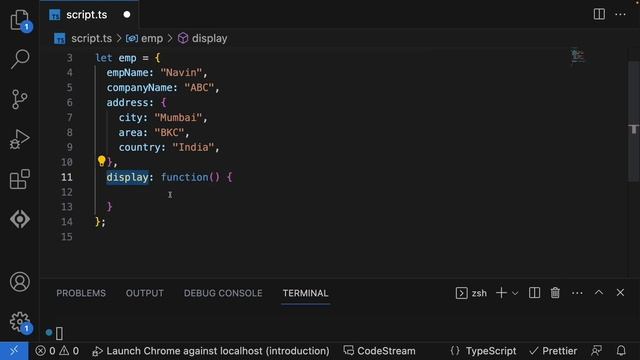Viewport: 640px width, 360px height.
Task: Click the editor minimap
Action: [578, 56]
